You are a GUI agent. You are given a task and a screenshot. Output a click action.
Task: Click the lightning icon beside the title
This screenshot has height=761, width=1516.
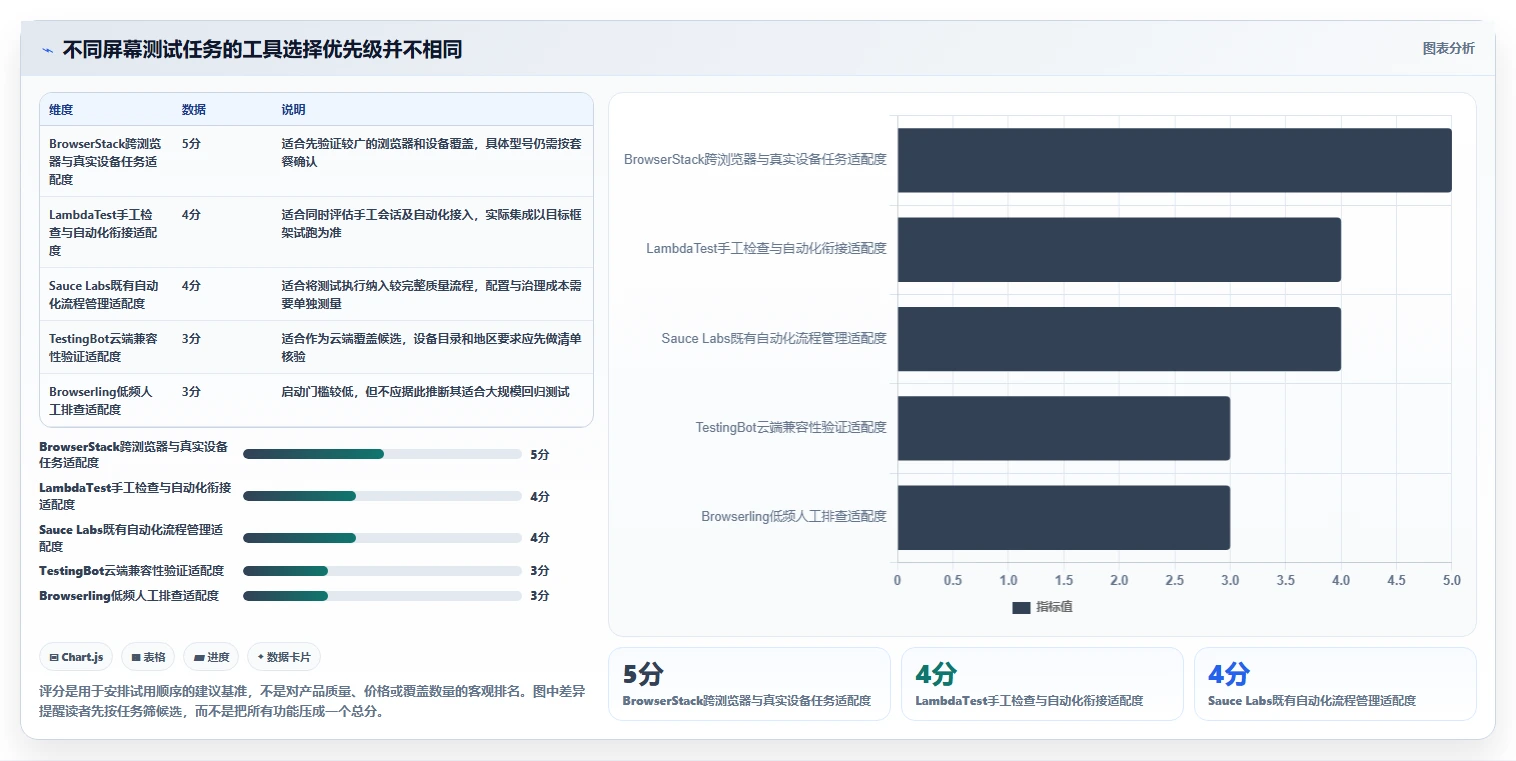click(47, 50)
